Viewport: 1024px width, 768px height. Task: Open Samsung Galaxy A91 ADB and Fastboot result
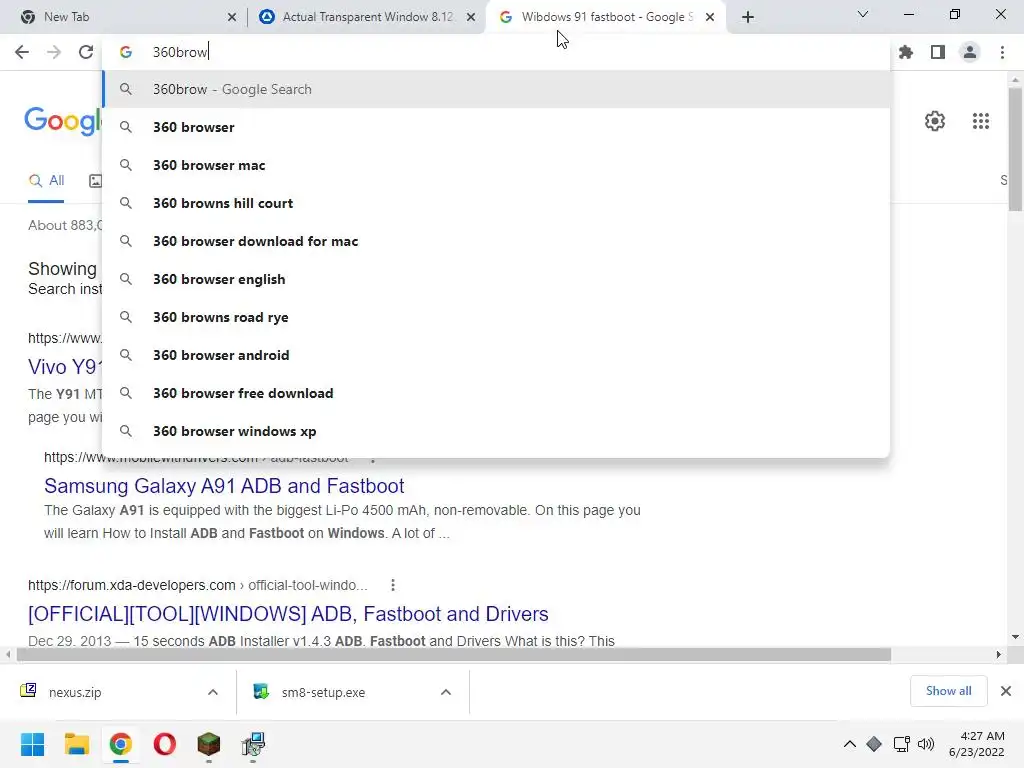[224, 486]
